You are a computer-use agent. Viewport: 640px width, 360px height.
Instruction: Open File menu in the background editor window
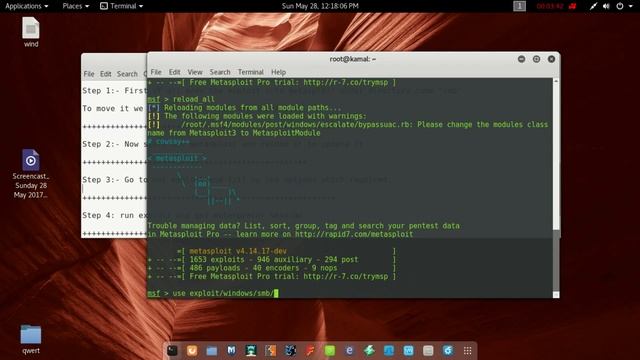click(89, 74)
